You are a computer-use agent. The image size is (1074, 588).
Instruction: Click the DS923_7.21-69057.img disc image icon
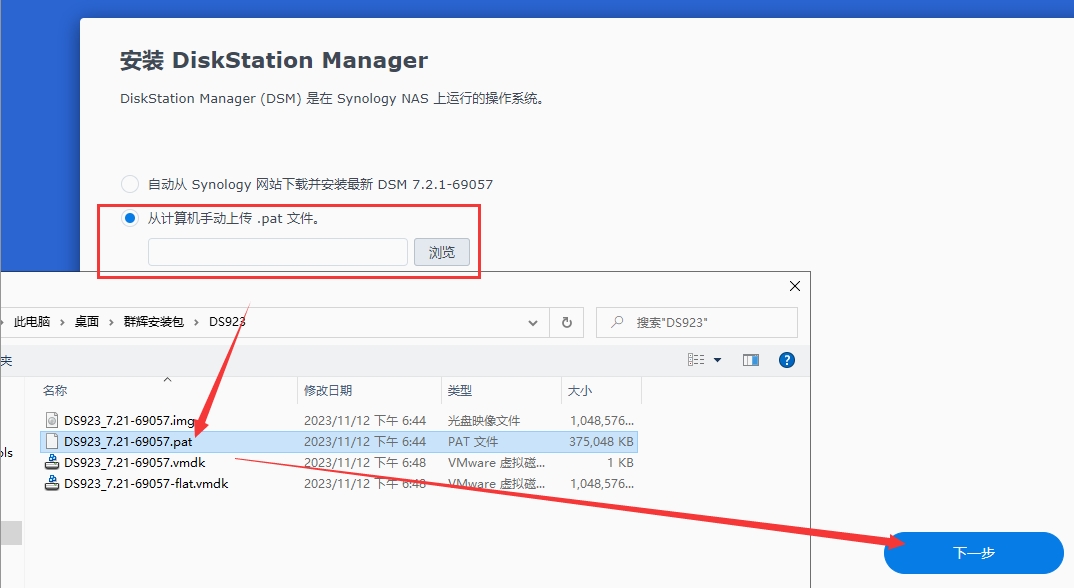click(53, 420)
